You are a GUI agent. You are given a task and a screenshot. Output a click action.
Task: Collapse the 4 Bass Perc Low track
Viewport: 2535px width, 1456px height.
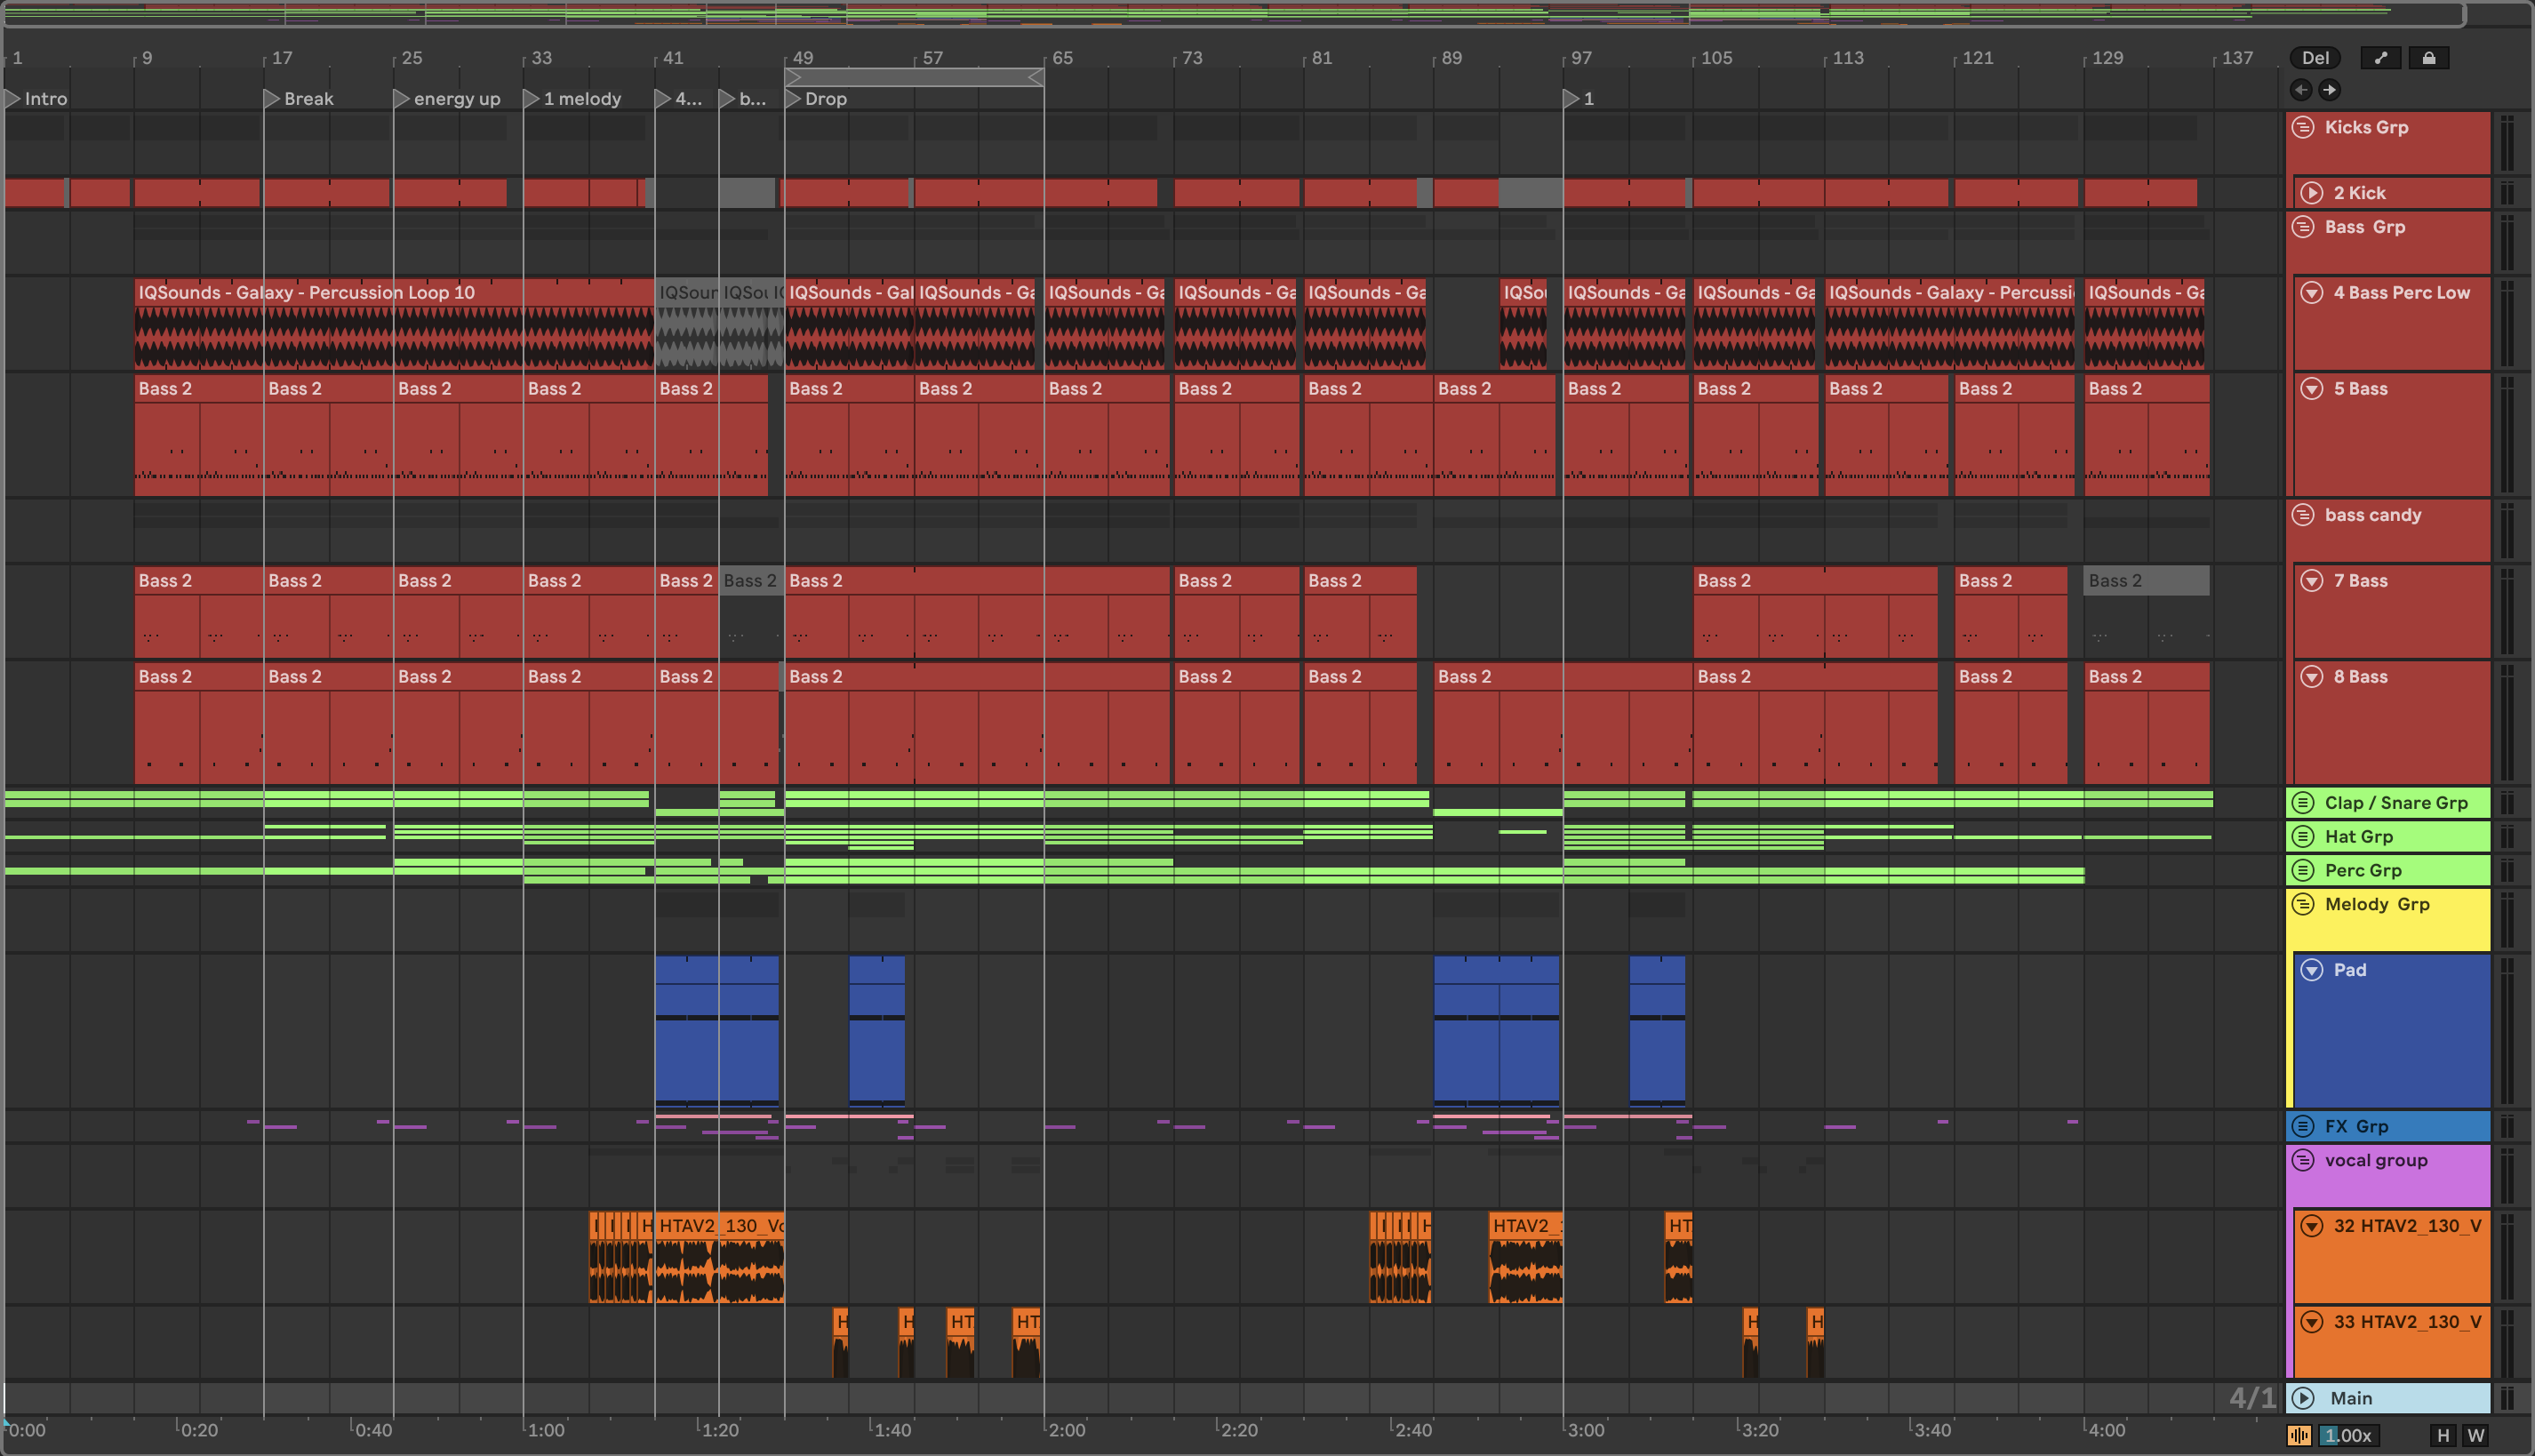pyautogui.click(x=2311, y=293)
